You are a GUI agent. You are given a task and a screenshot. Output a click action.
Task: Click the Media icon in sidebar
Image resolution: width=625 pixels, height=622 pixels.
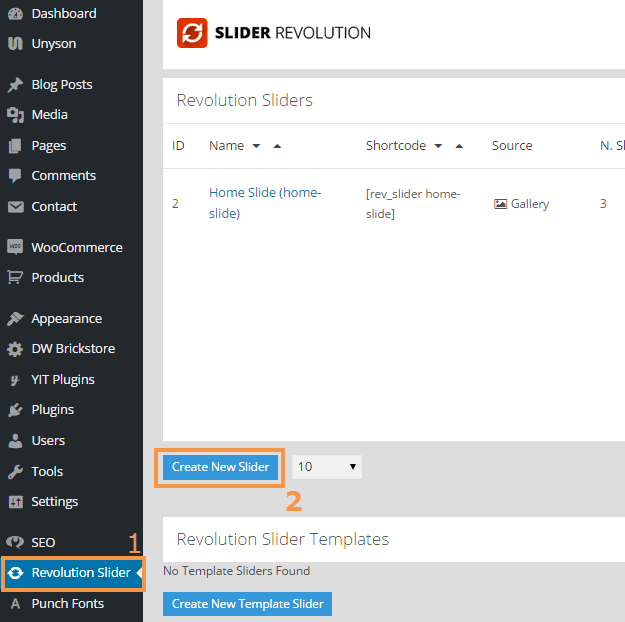click(x=15, y=115)
